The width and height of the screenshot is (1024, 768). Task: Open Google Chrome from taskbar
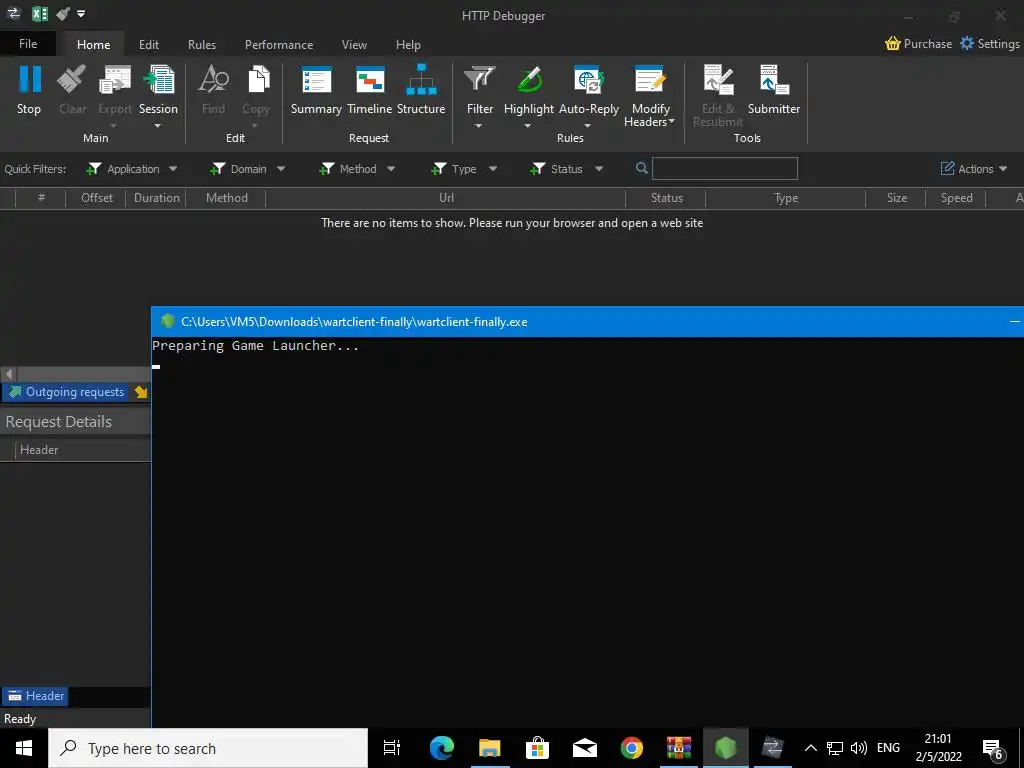click(632, 748)
